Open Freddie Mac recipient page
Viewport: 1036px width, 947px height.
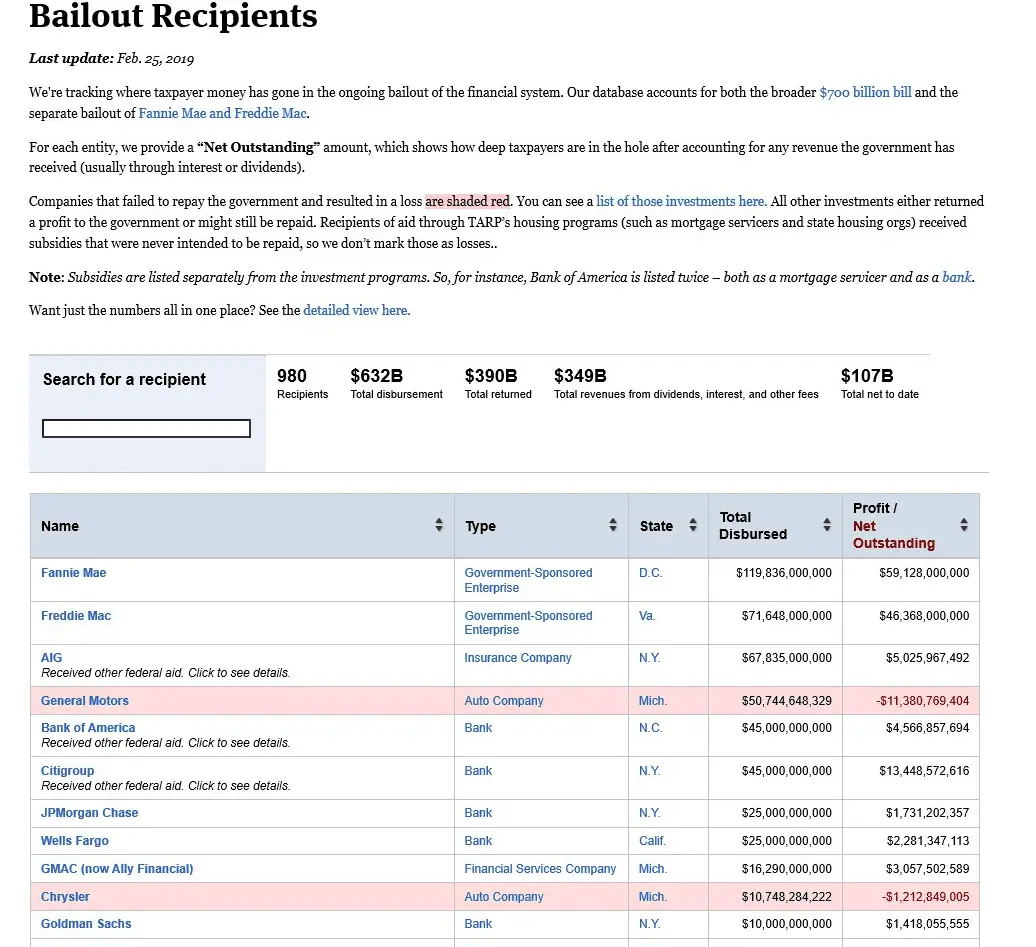coord(76,616)
